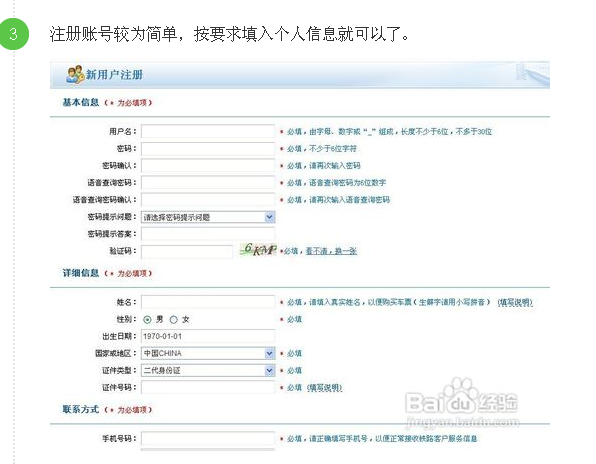Focus the 密码 input field
This screenshot has width=596, height=464.
[x=208, y=149]
